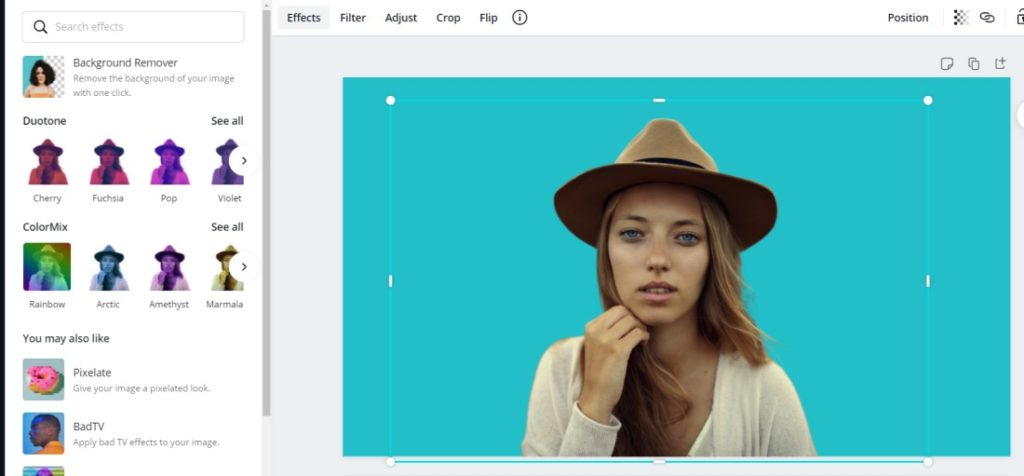The width and height of the screenshot is (1024, 476).
Task: Click the 'Duotone' section heading
Action: pos(44,121)
